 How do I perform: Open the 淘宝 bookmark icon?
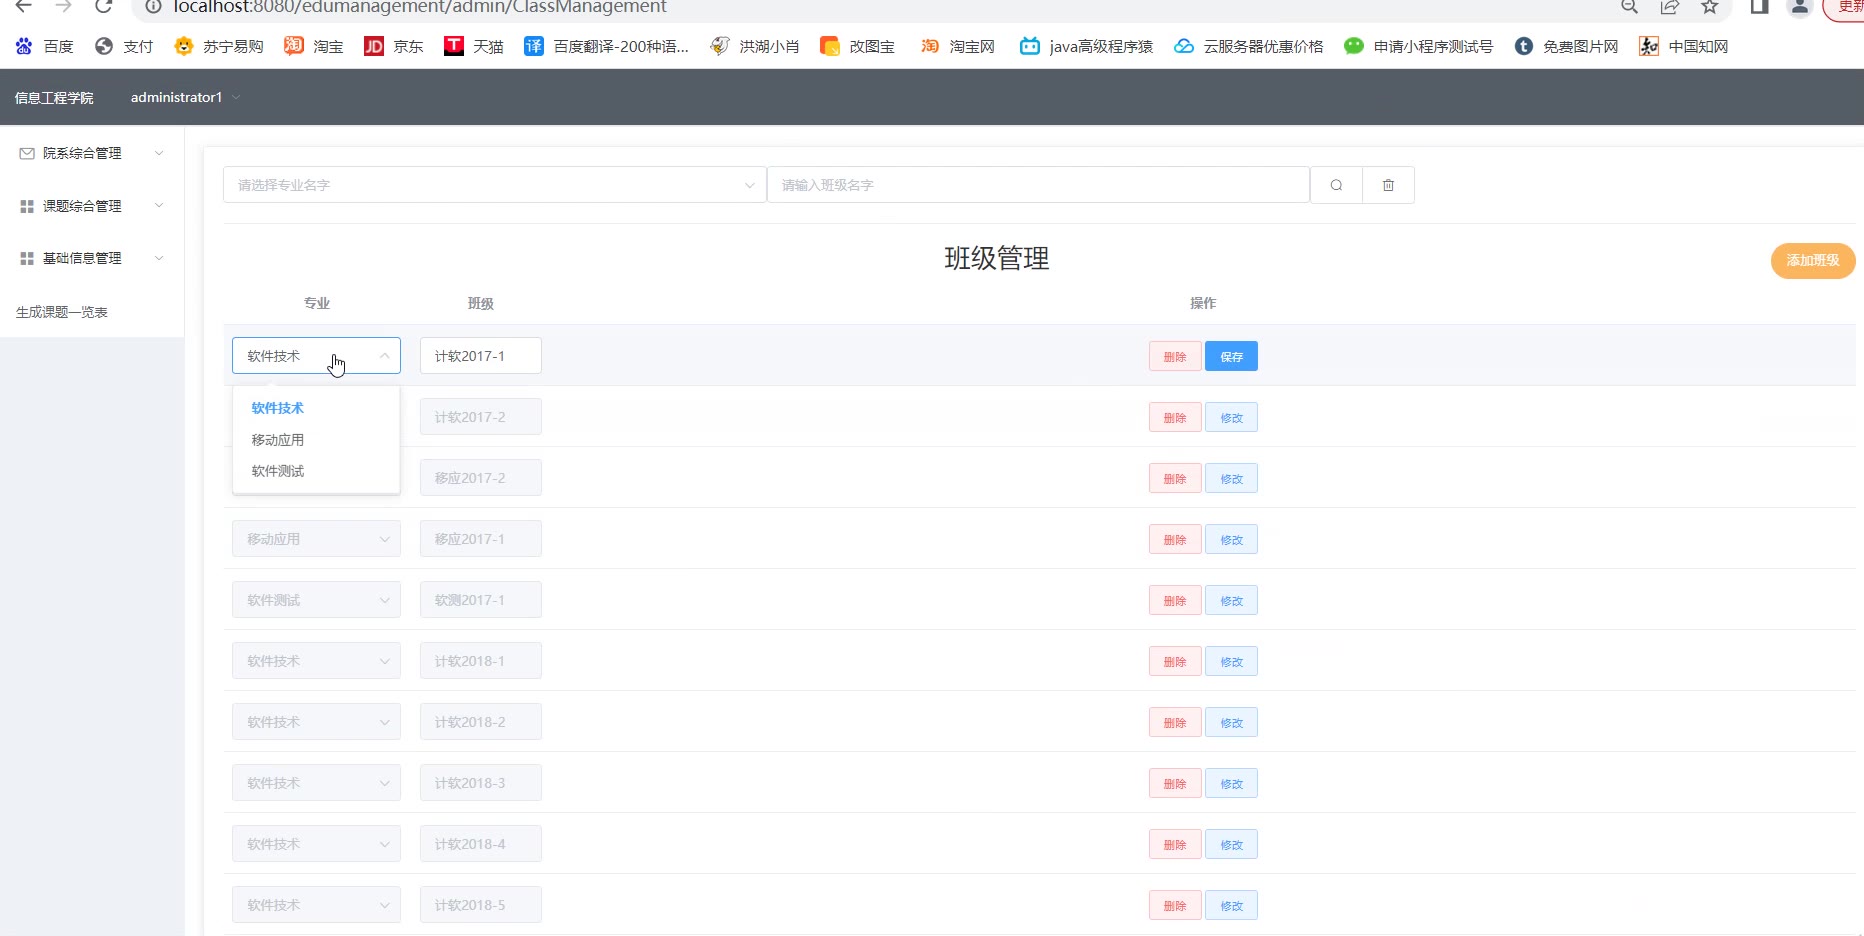[294, 46]
